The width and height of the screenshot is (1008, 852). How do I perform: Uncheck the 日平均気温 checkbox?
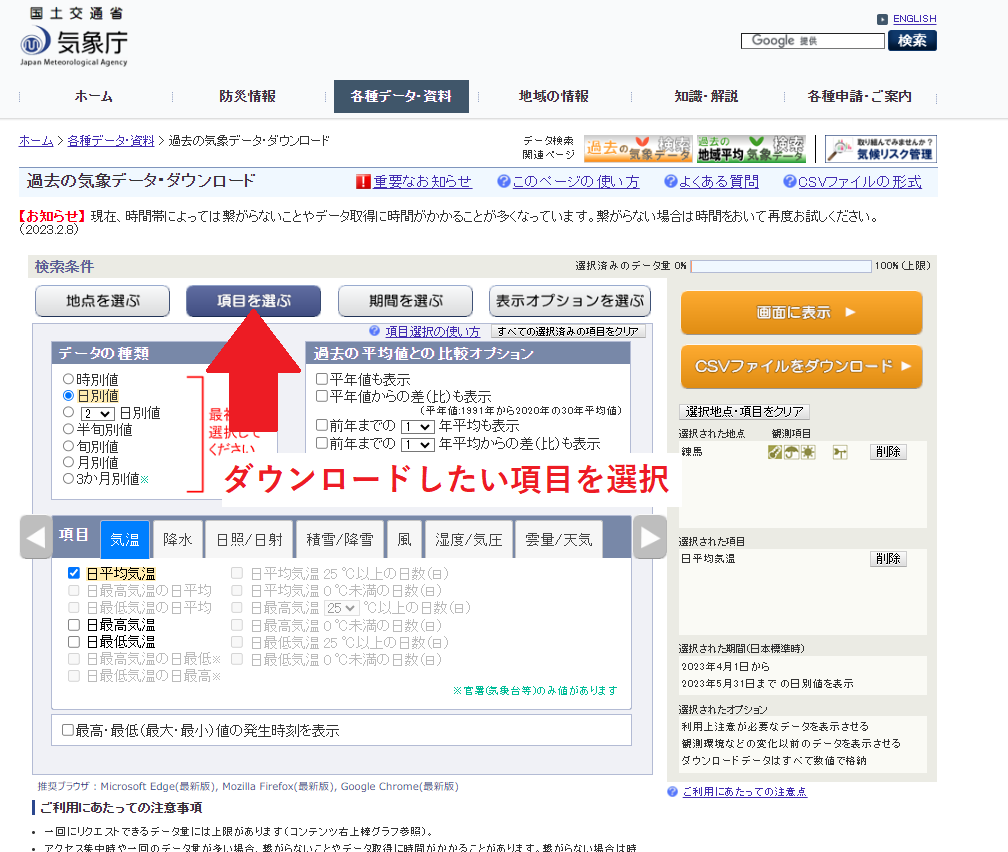click(x=74, y=573)
